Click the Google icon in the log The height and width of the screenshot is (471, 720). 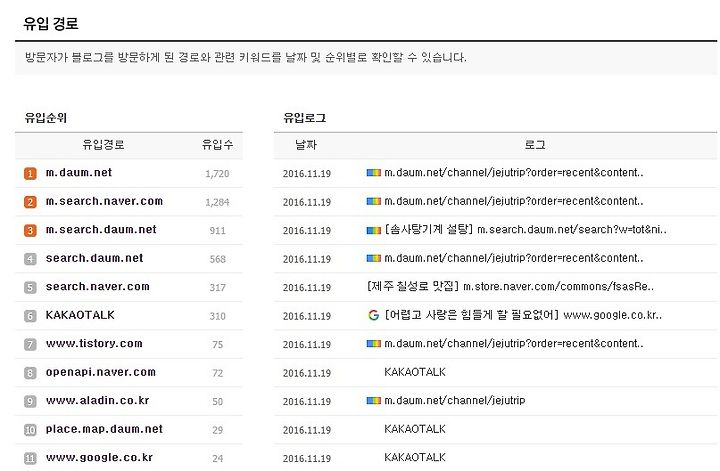coord(374,315)
